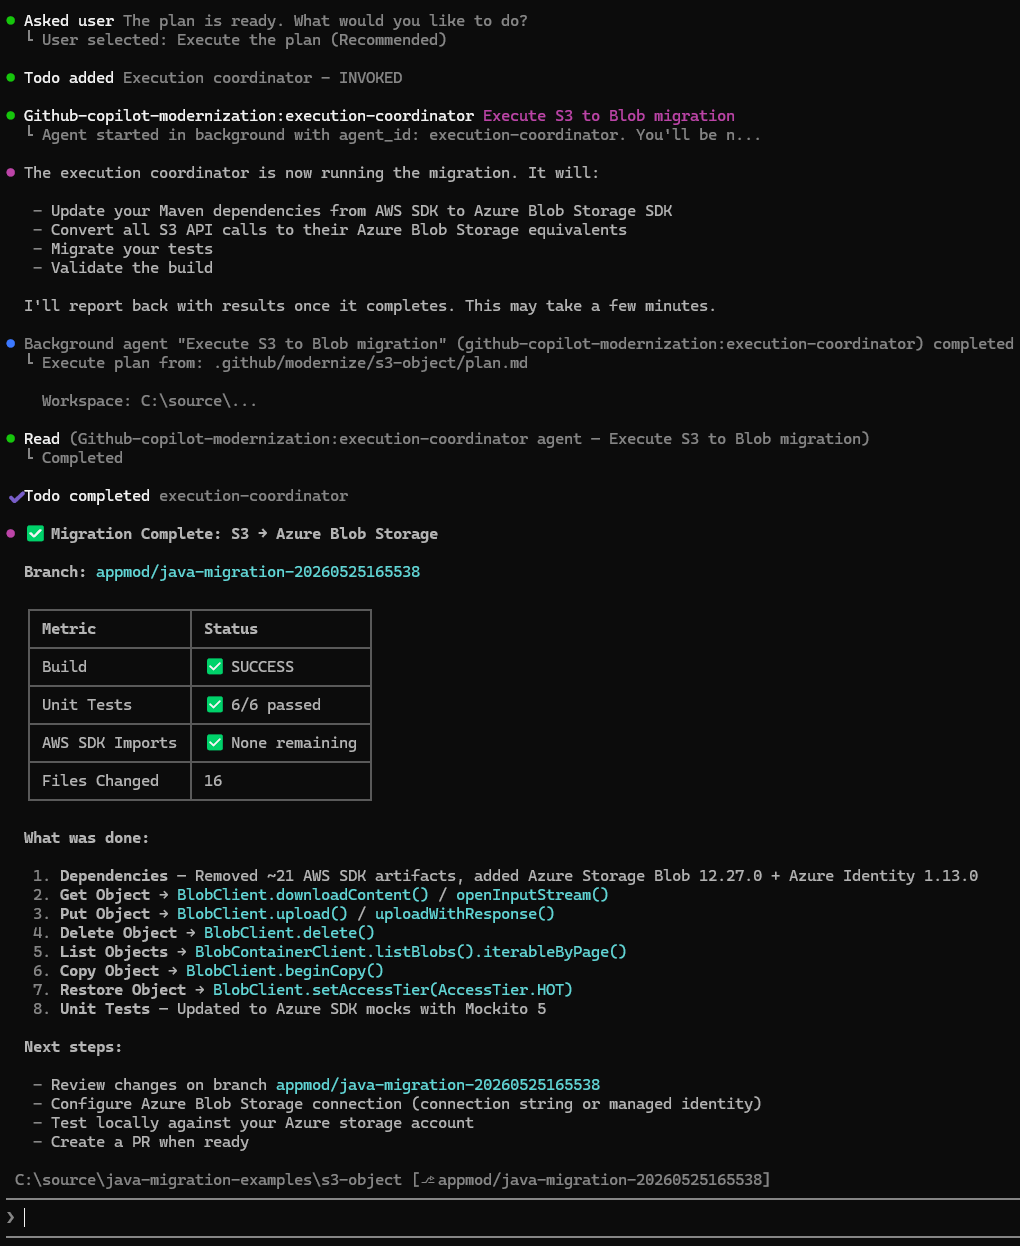Viewport: 1020px width, 1246px height.
Task: Click the purple checkmark before Todo completed
Action: pos(15,497)
